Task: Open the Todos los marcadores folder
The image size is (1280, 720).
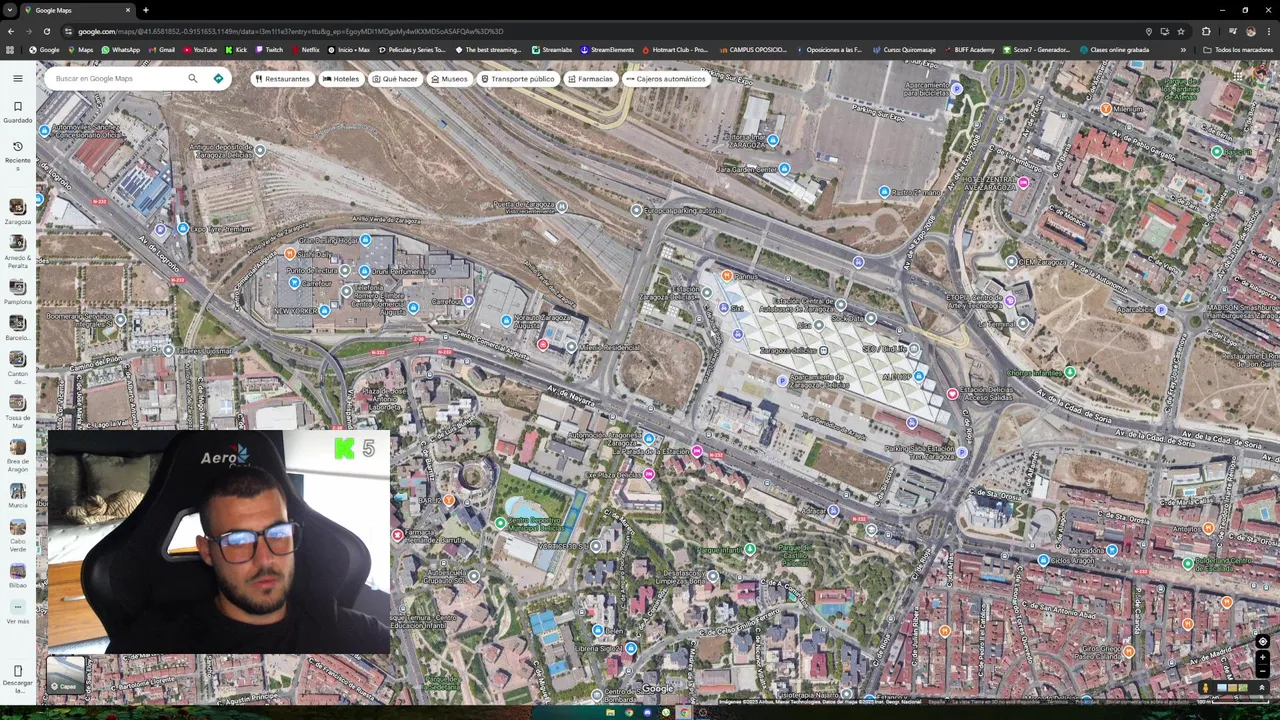Action: point(1238,50)
